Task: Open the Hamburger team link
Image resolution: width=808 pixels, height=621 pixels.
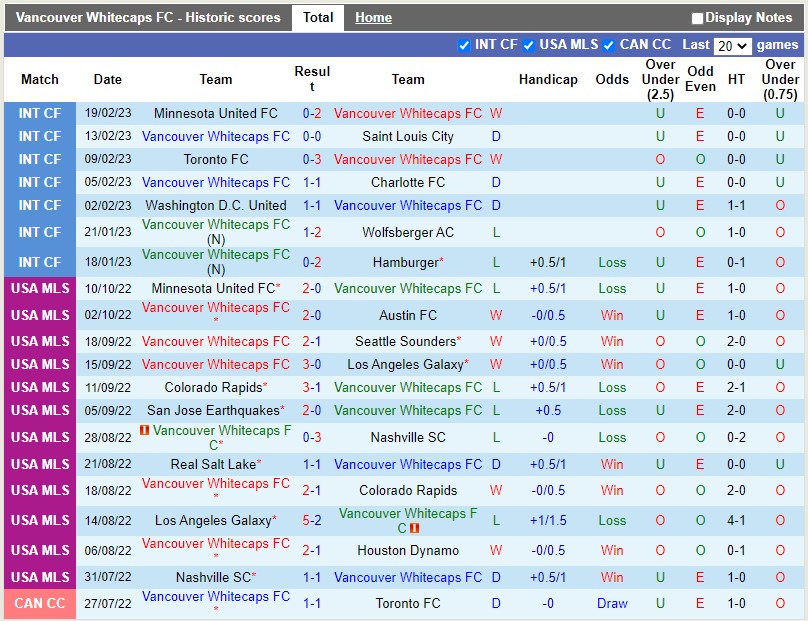Action: tap(406, 262)
